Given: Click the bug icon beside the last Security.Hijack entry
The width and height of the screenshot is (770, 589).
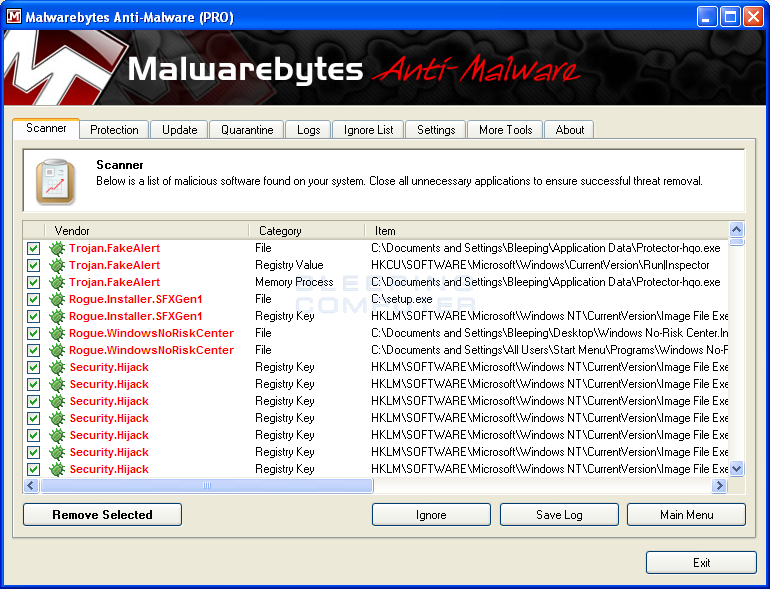Looking at the screenshot, I should click(x=57, y=469).
